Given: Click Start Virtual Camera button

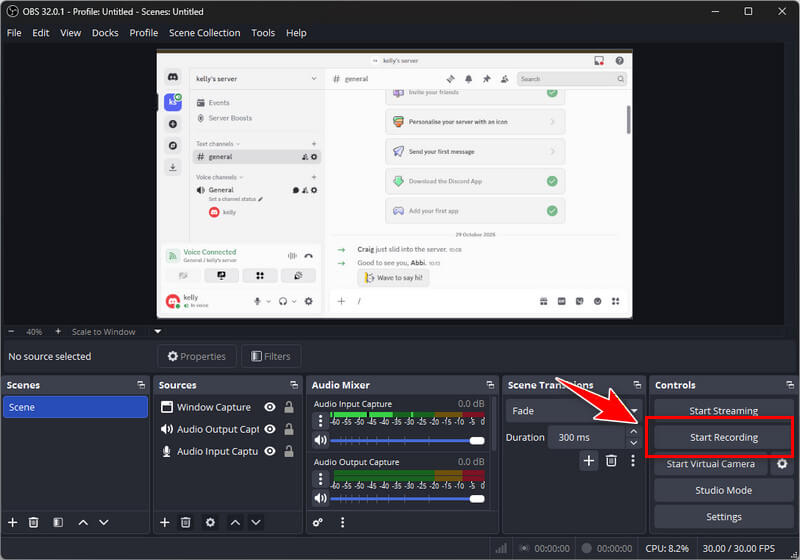Looking at the screenshot, I should 710,464.
